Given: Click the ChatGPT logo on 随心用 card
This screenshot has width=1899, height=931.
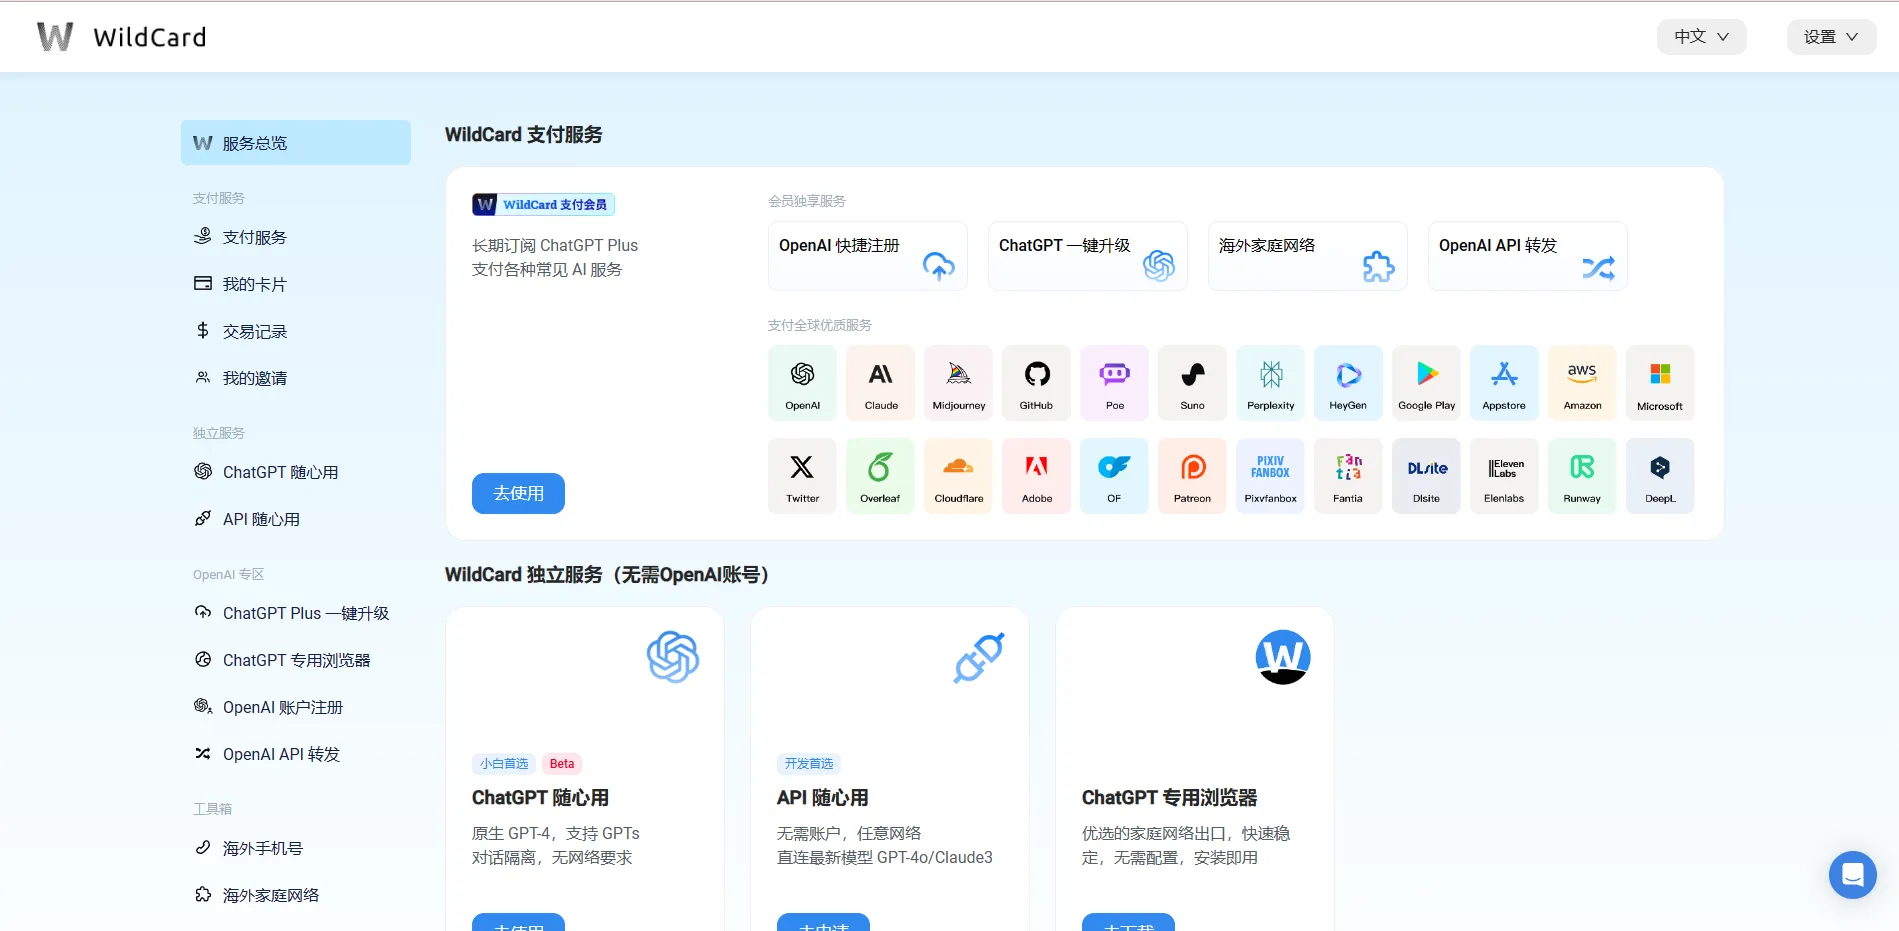Looking at the screenshot, I should (673, 657).
